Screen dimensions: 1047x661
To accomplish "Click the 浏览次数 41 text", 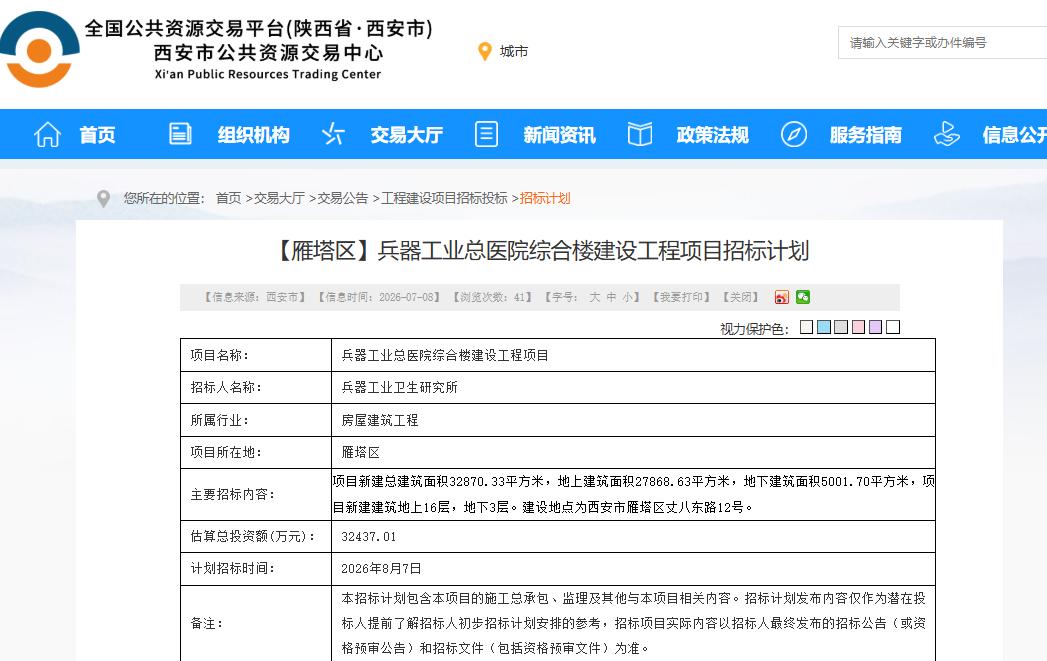I will click(492, 297).
